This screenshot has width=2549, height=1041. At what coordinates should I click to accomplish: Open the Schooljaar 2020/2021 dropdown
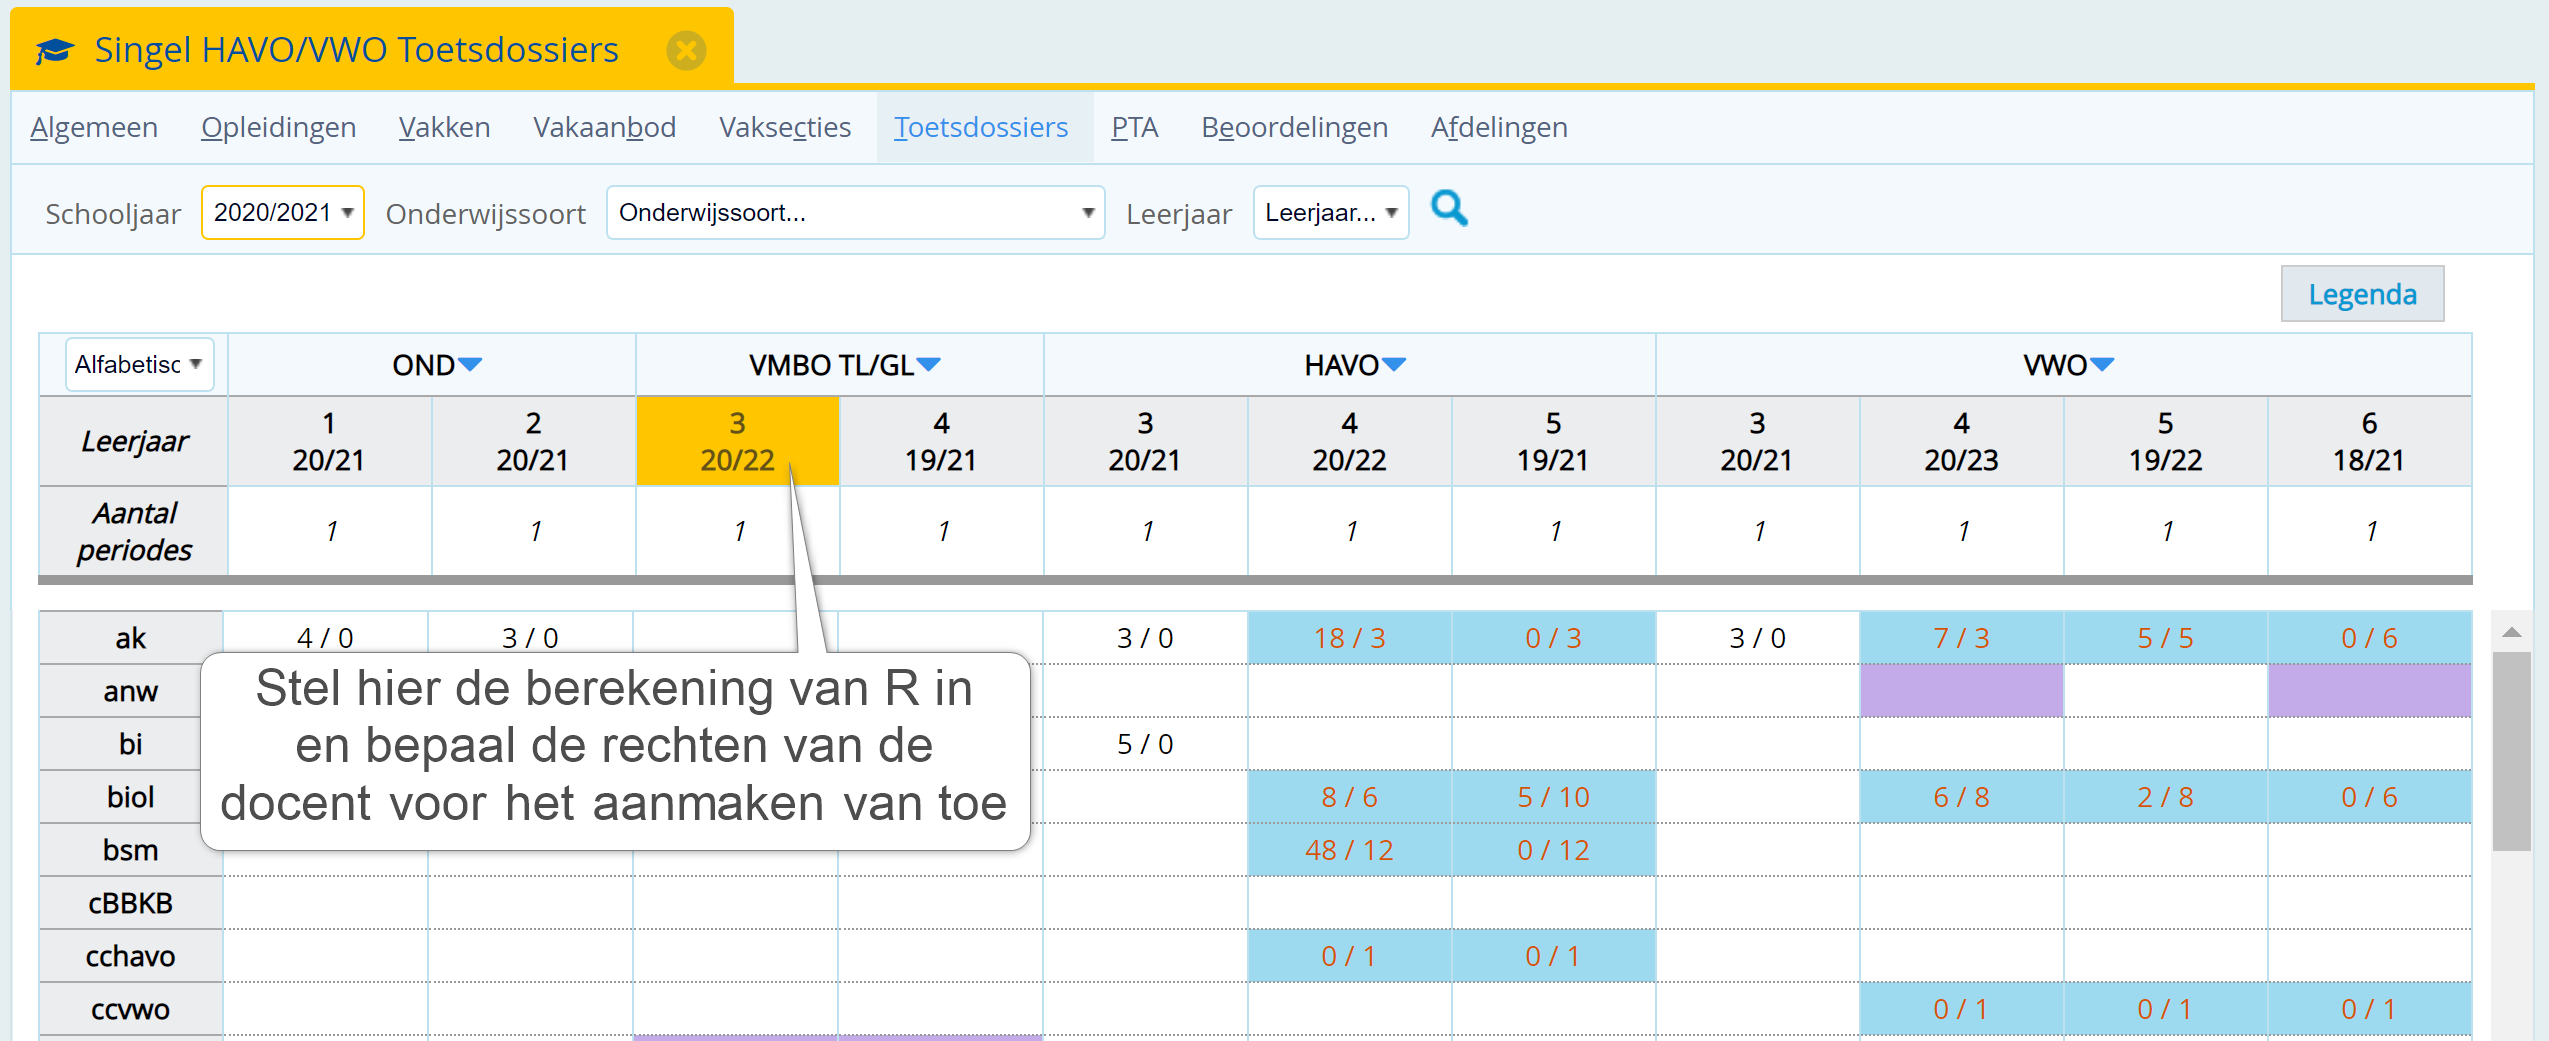pos(283,212)
